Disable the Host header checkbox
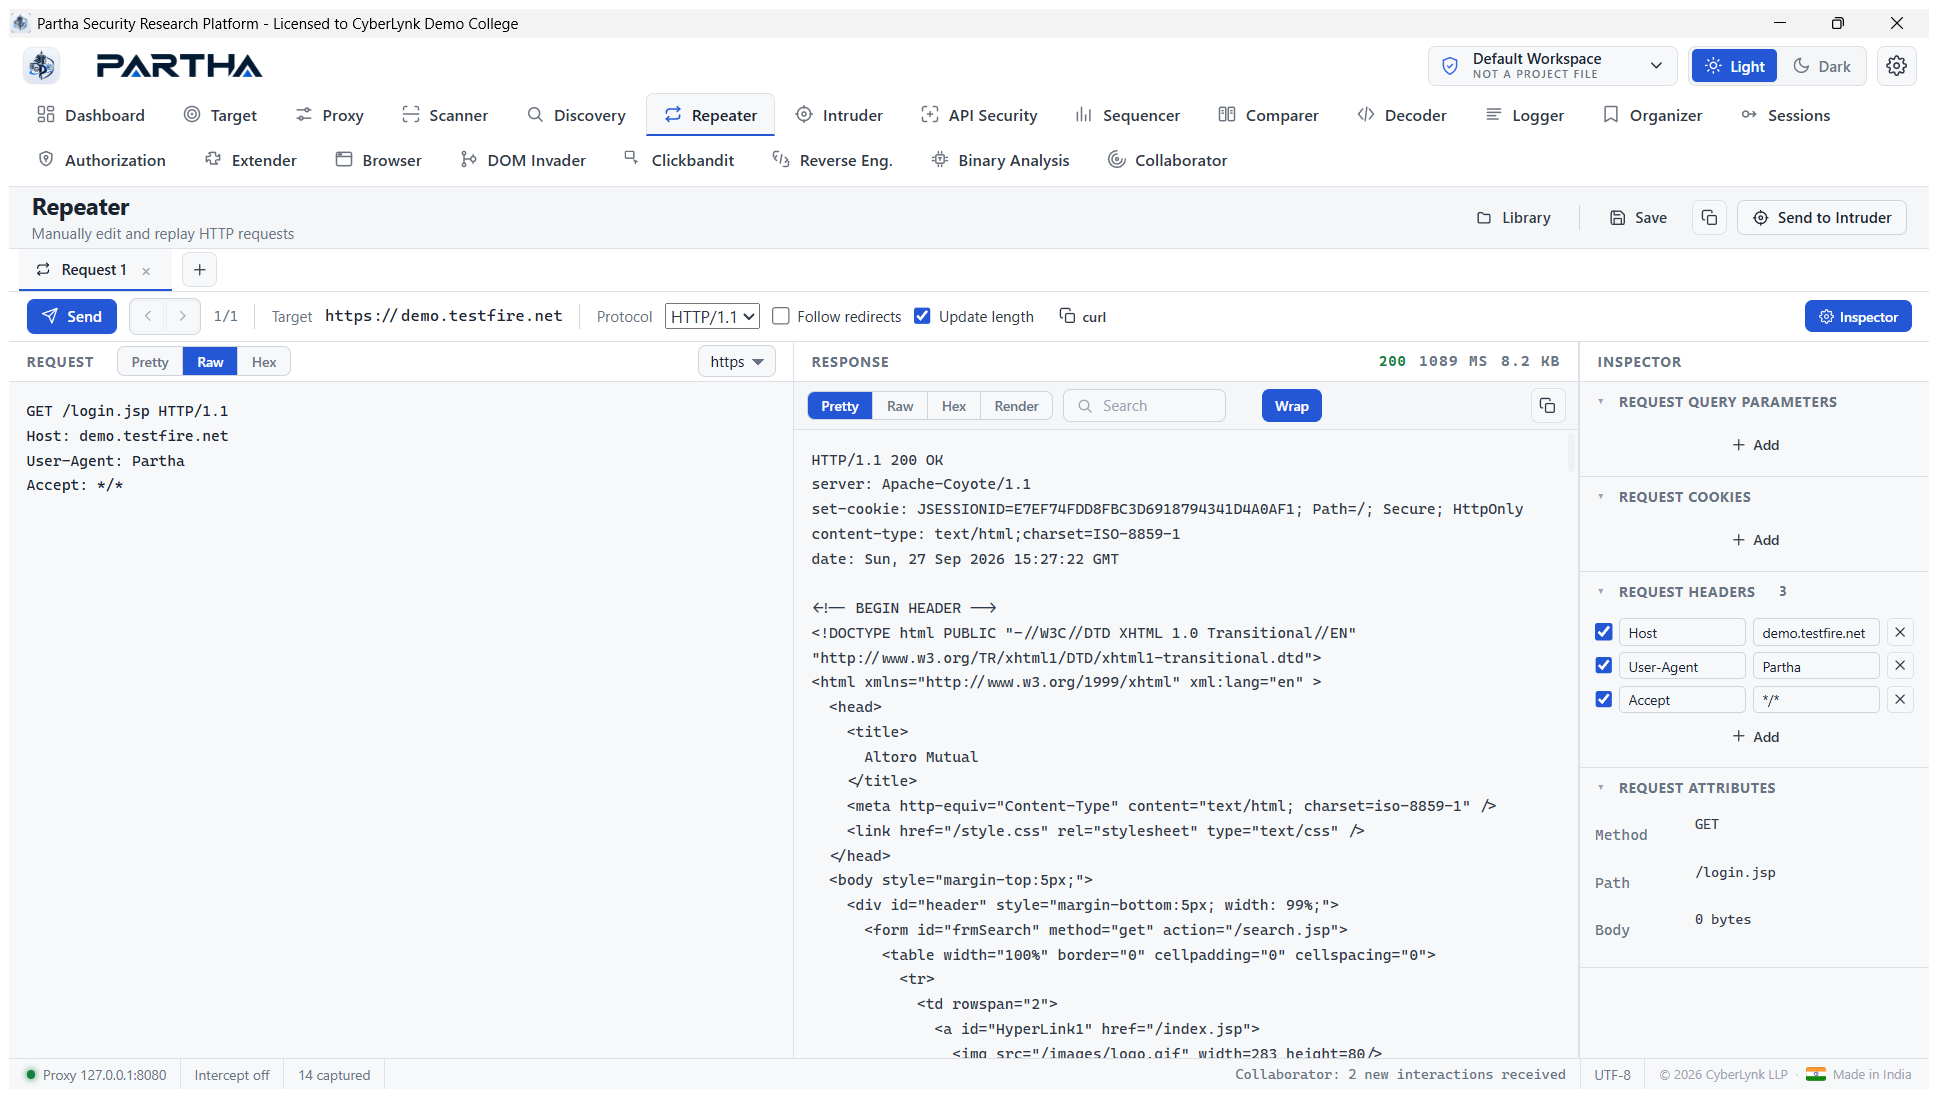1938x1098 pixels. pos(1603,632)
